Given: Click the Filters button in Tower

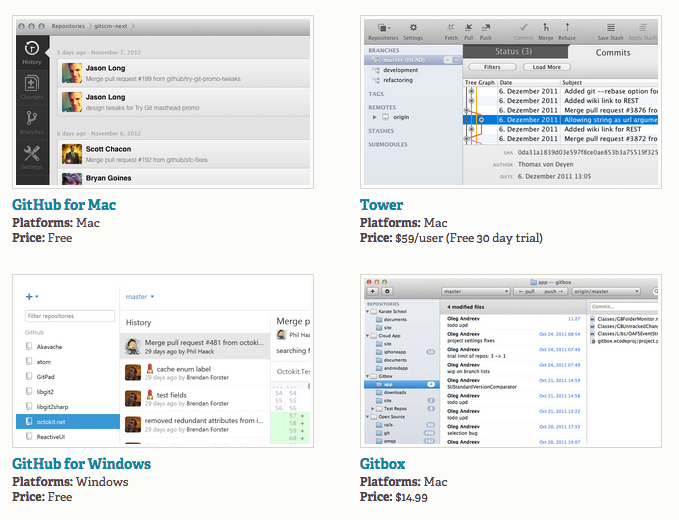Looking at the screenshot, I should coord(492,67).
